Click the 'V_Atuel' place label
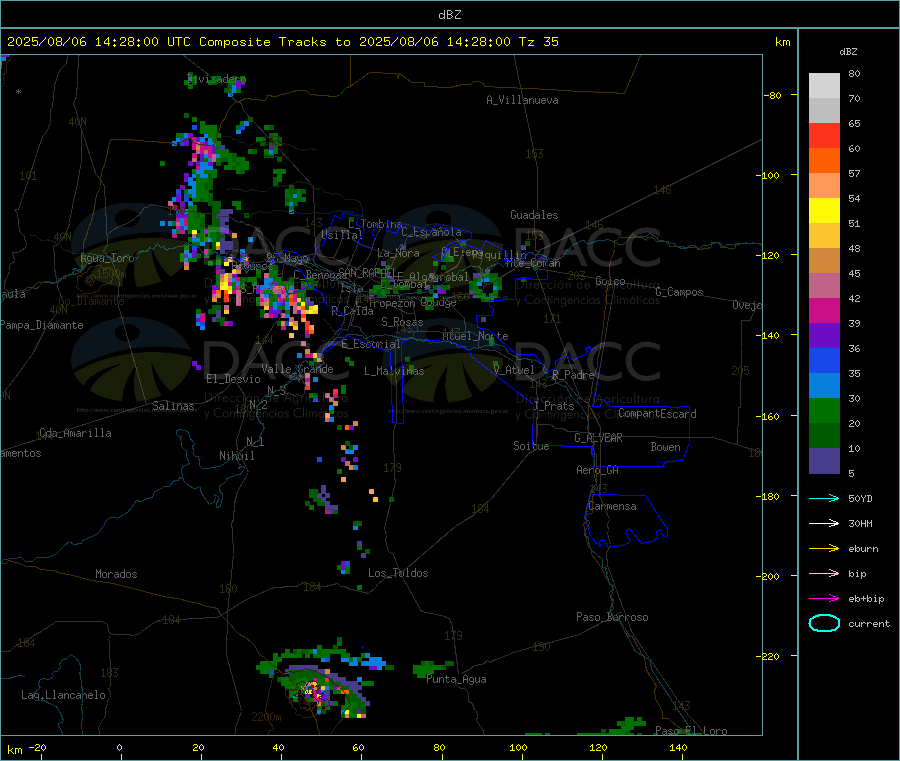Viewport: 900px width, 761px height. pos(514,370)
